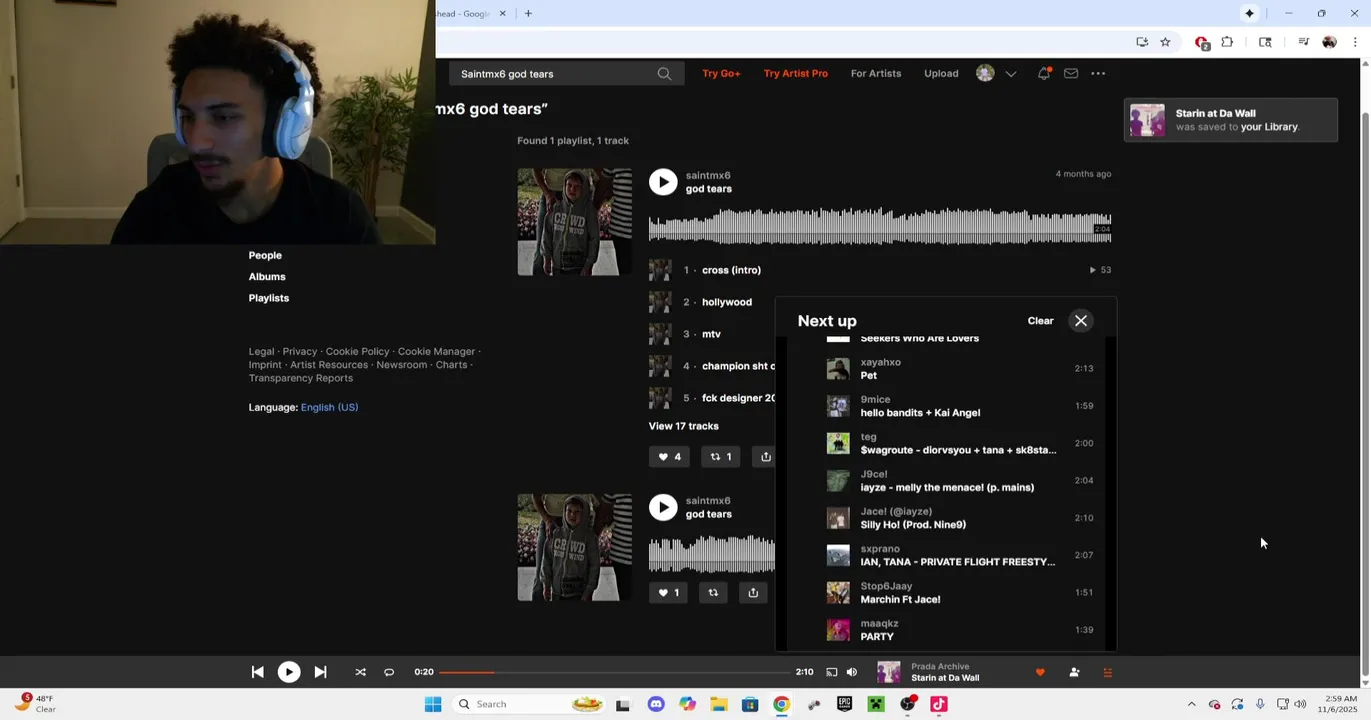The height and width of the screenshot is (720, 1371).
Task: Open a new browser tab
Action: (x=528, y=14)
